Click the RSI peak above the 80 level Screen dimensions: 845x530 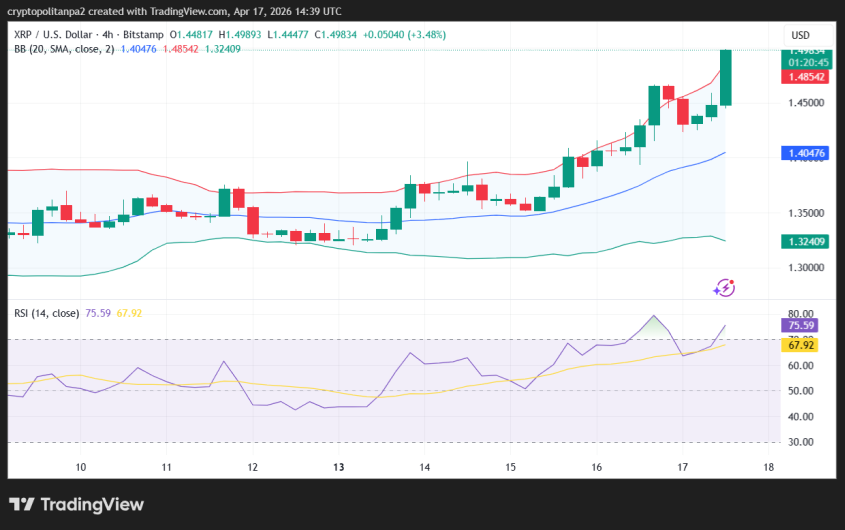pos(654,317)
